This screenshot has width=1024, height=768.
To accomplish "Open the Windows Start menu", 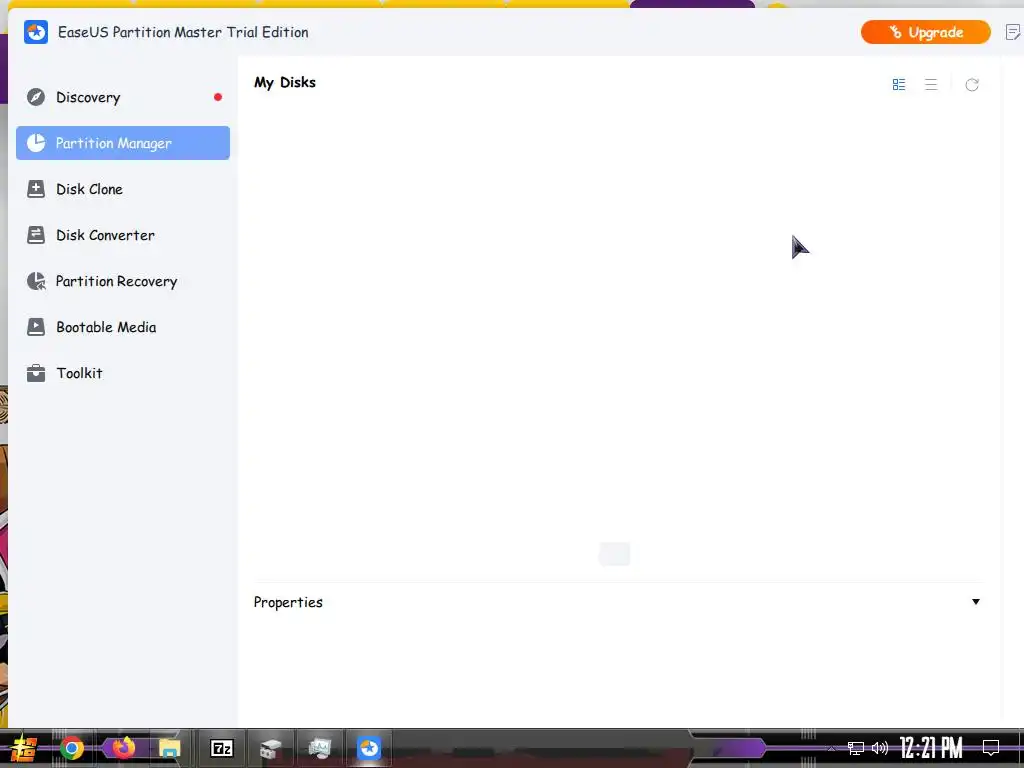I will tap(24, 748).
